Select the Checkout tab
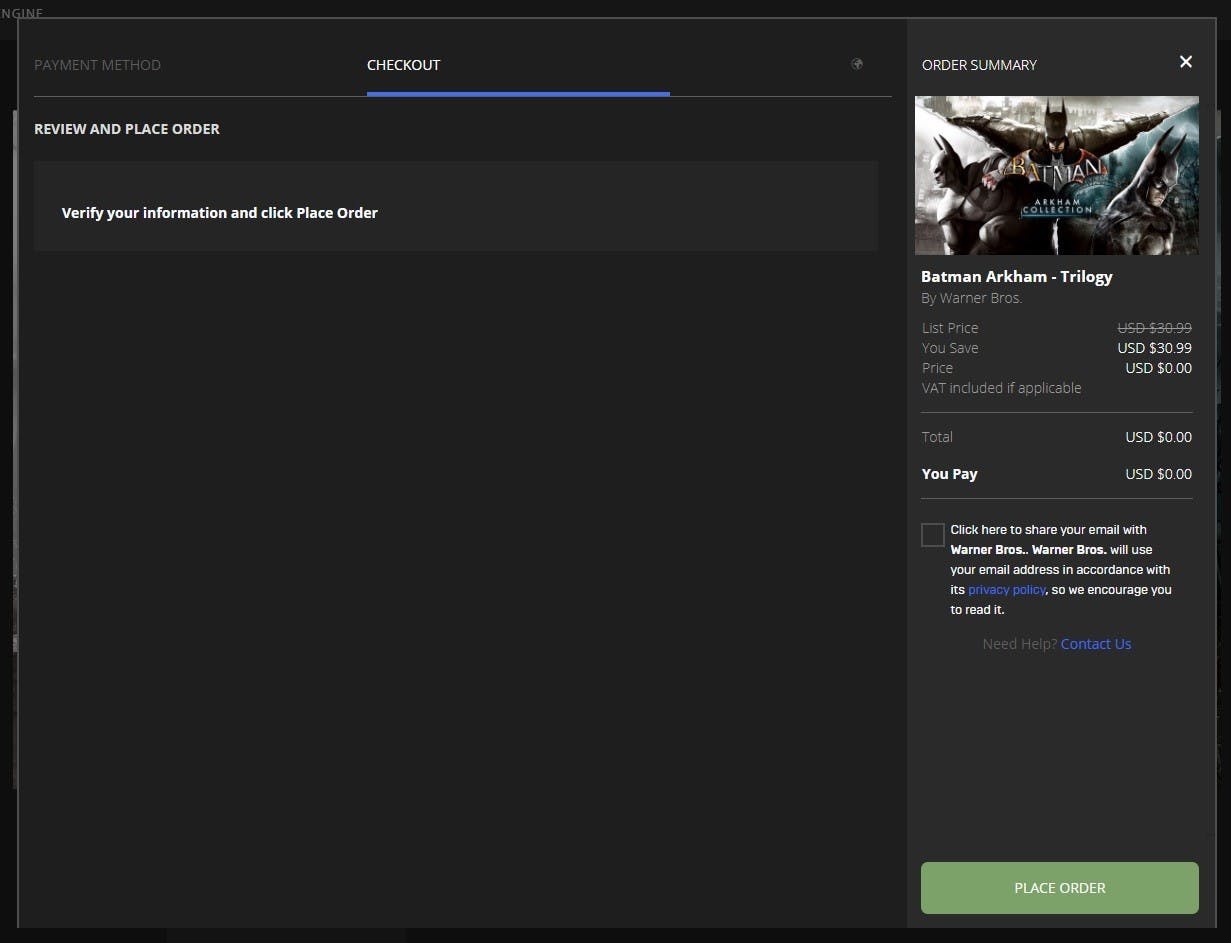 tap(403, 65)
